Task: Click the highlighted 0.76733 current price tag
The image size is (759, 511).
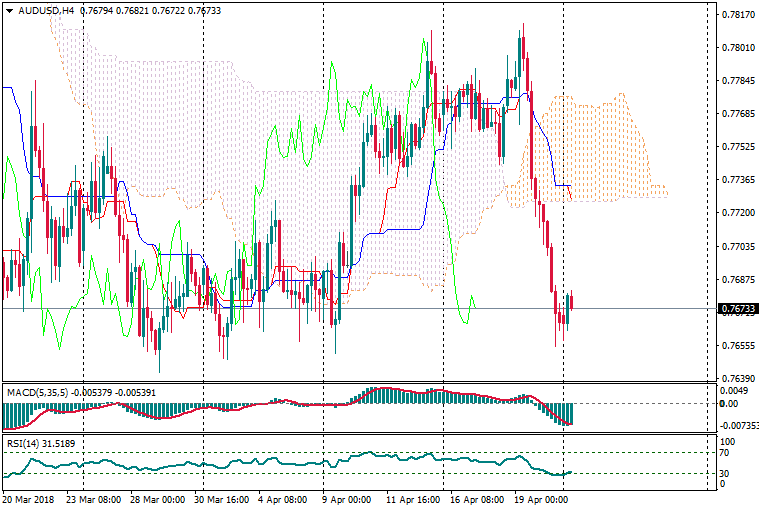Action: click(x=737, y=309)
